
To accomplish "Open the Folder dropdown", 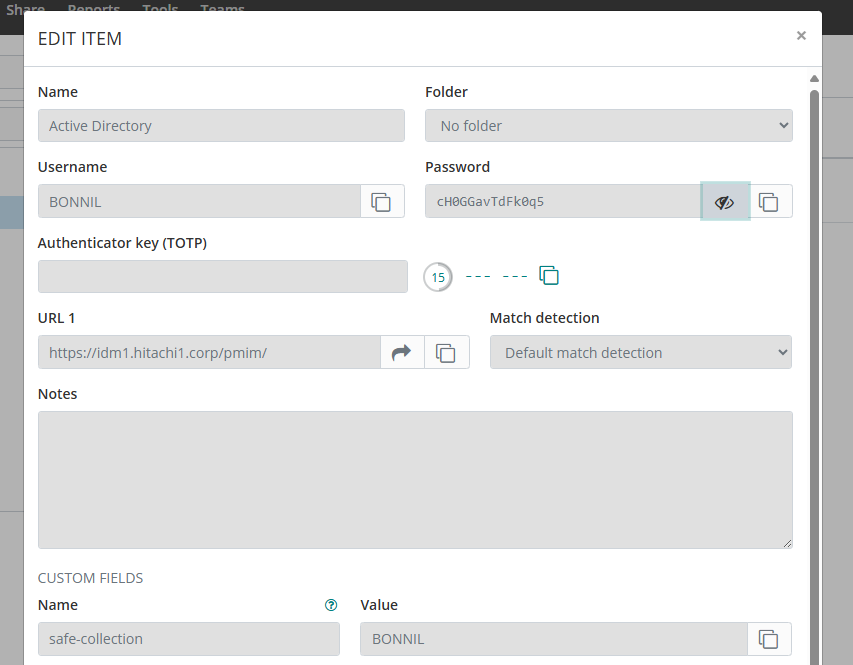I will (608, 126).
